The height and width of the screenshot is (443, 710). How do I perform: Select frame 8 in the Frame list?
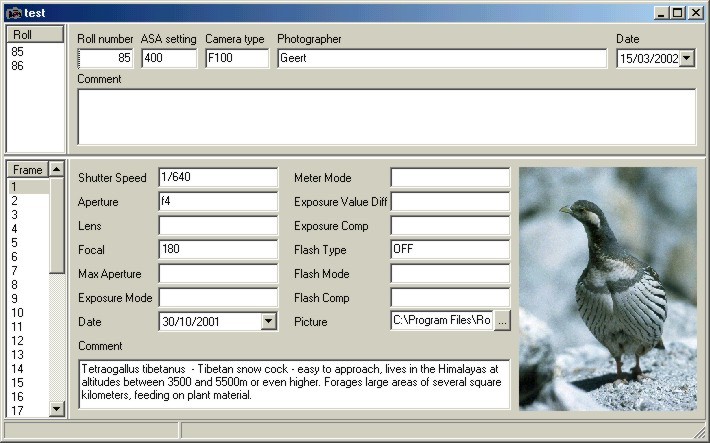28,285
